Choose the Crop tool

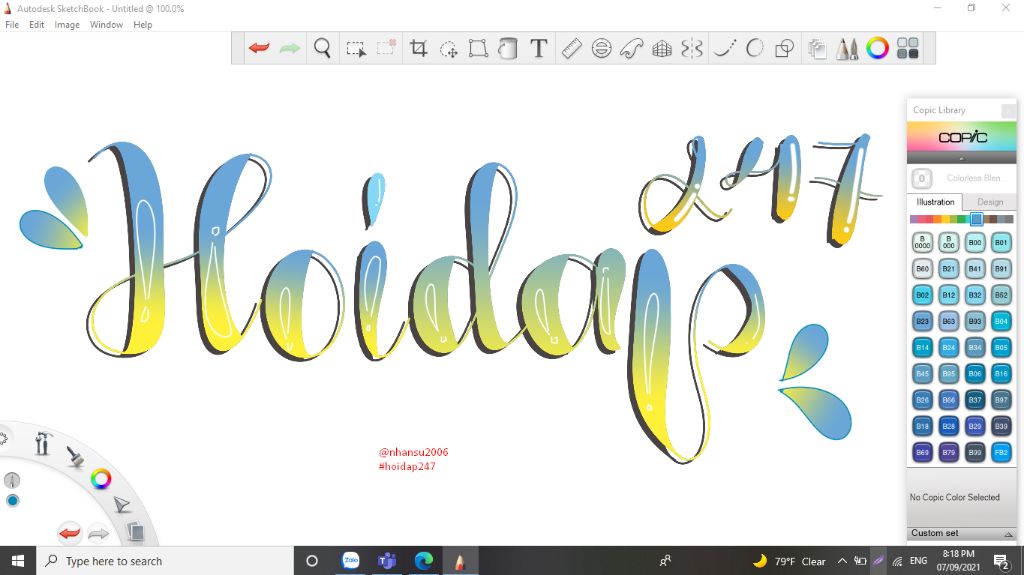tap(418, 48)
